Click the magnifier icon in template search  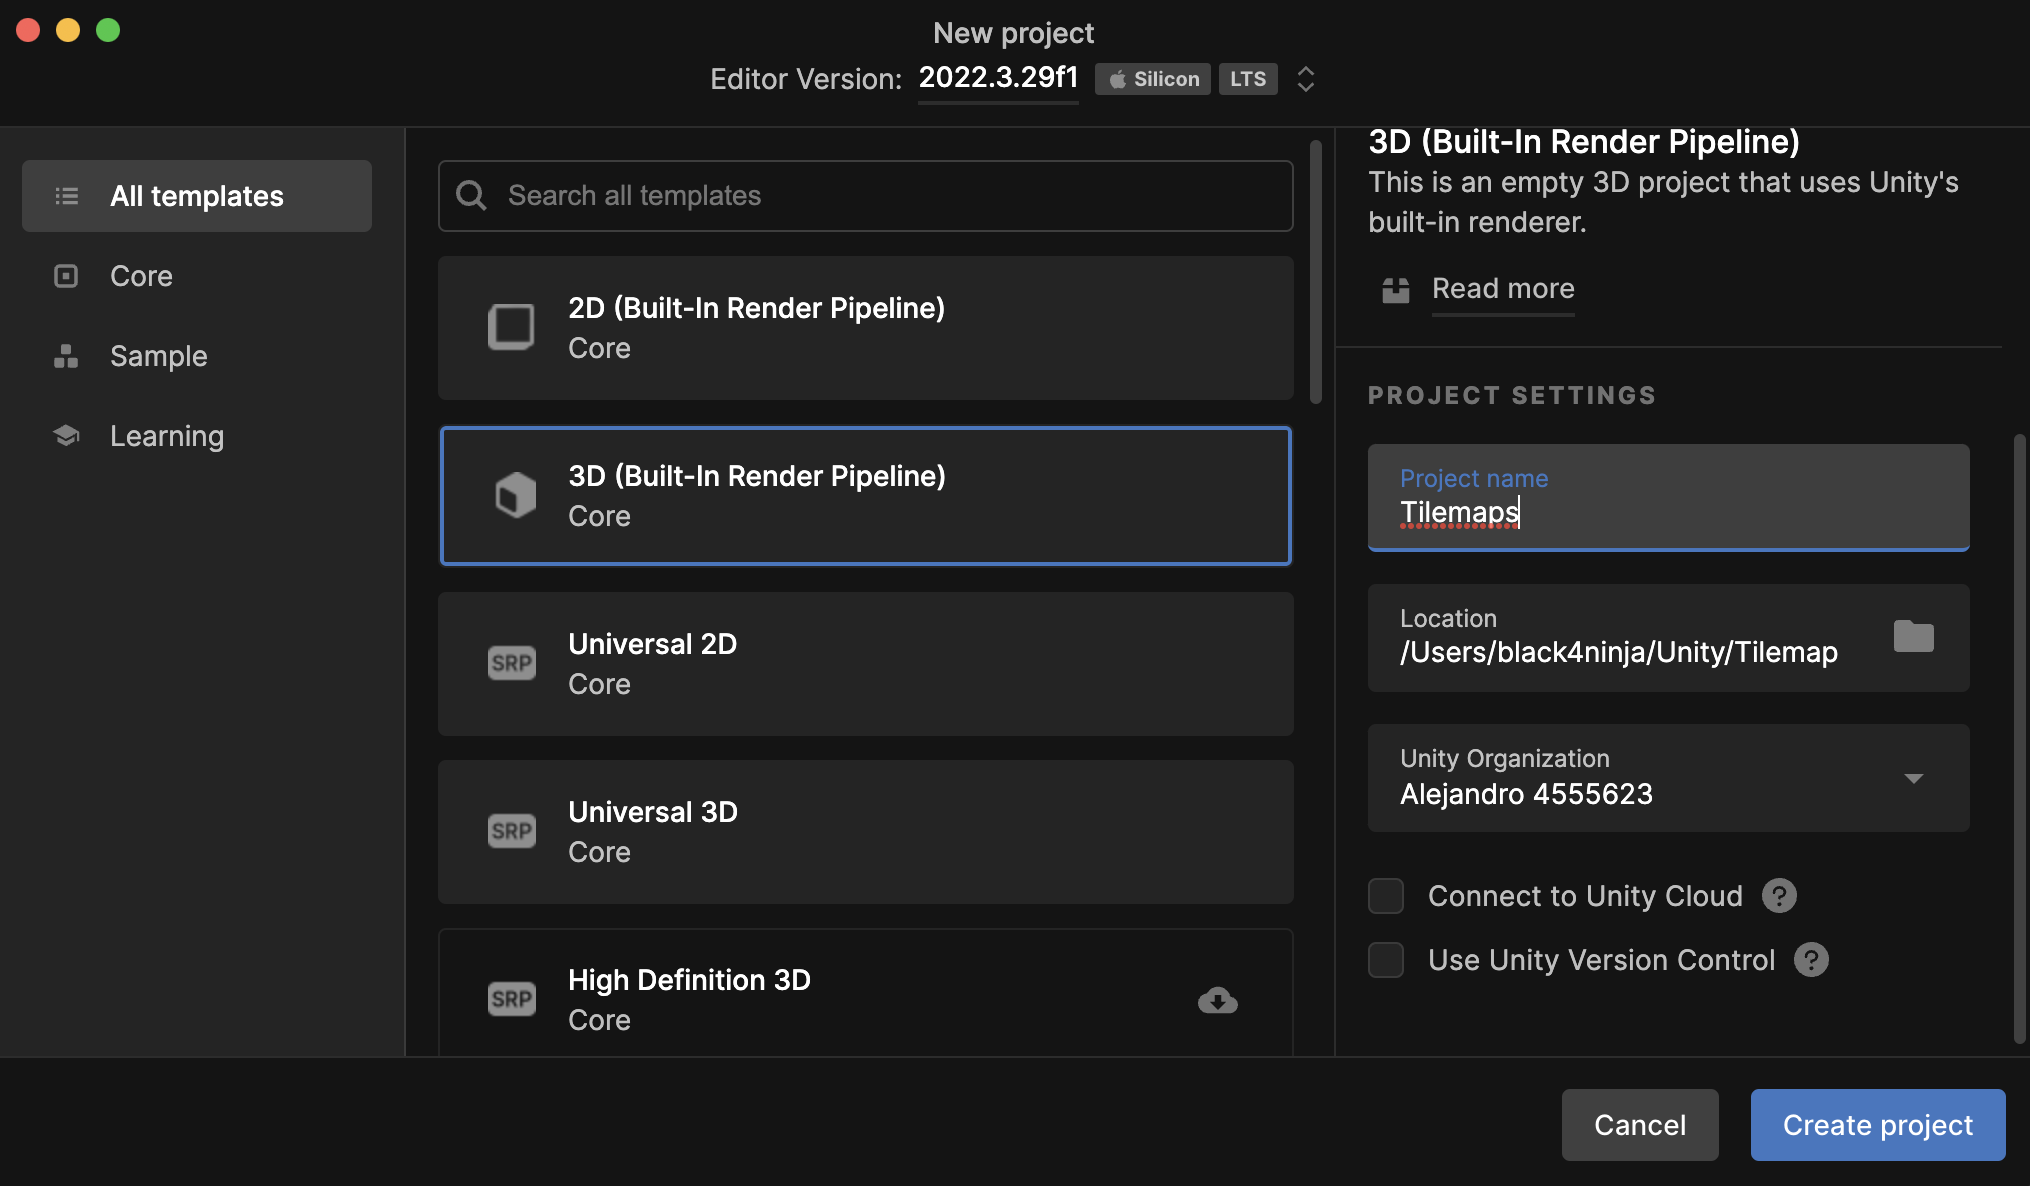coord(471,196)
